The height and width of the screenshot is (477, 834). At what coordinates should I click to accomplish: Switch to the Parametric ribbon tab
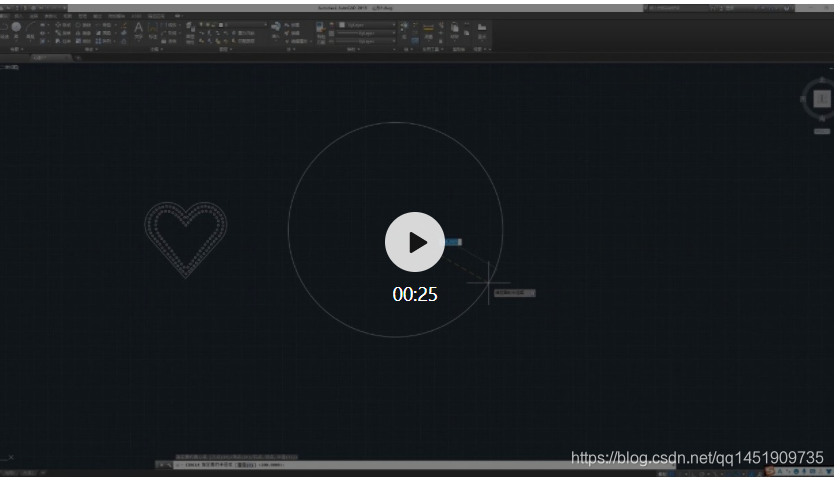pyautogui.click(x=51, y=16)
